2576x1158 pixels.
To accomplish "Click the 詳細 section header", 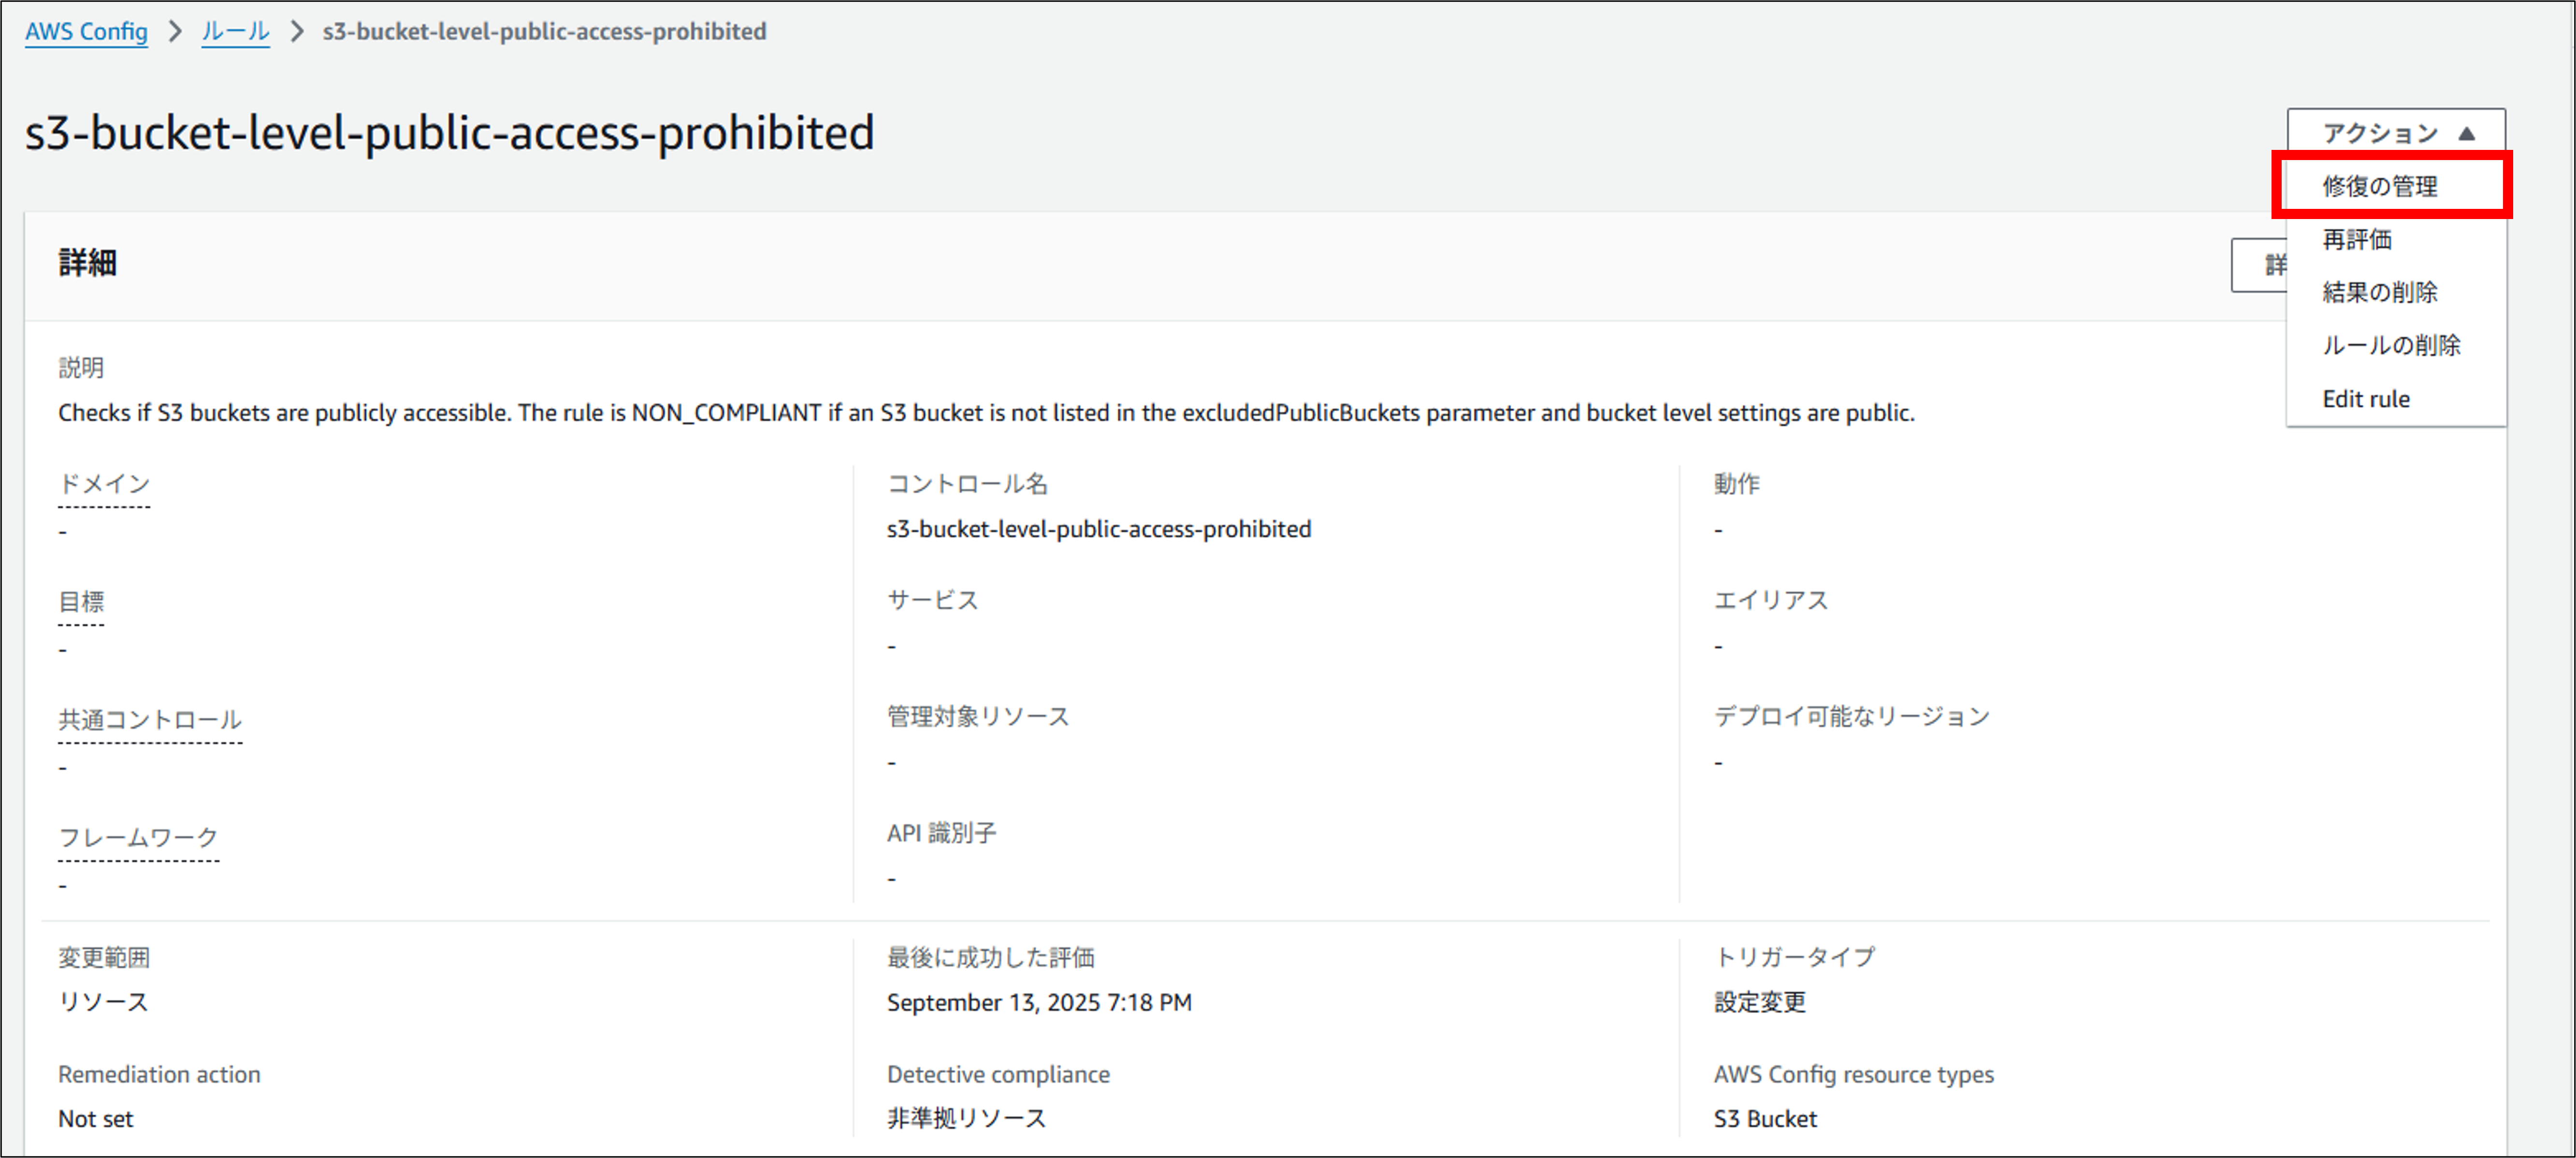I will click(x=87, y=263).
